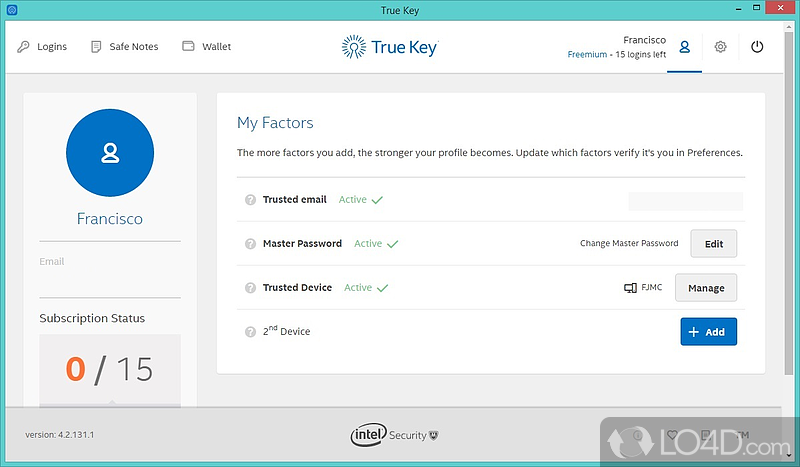
Task: Open the Safe Notes tab
Action: point(124,46)
